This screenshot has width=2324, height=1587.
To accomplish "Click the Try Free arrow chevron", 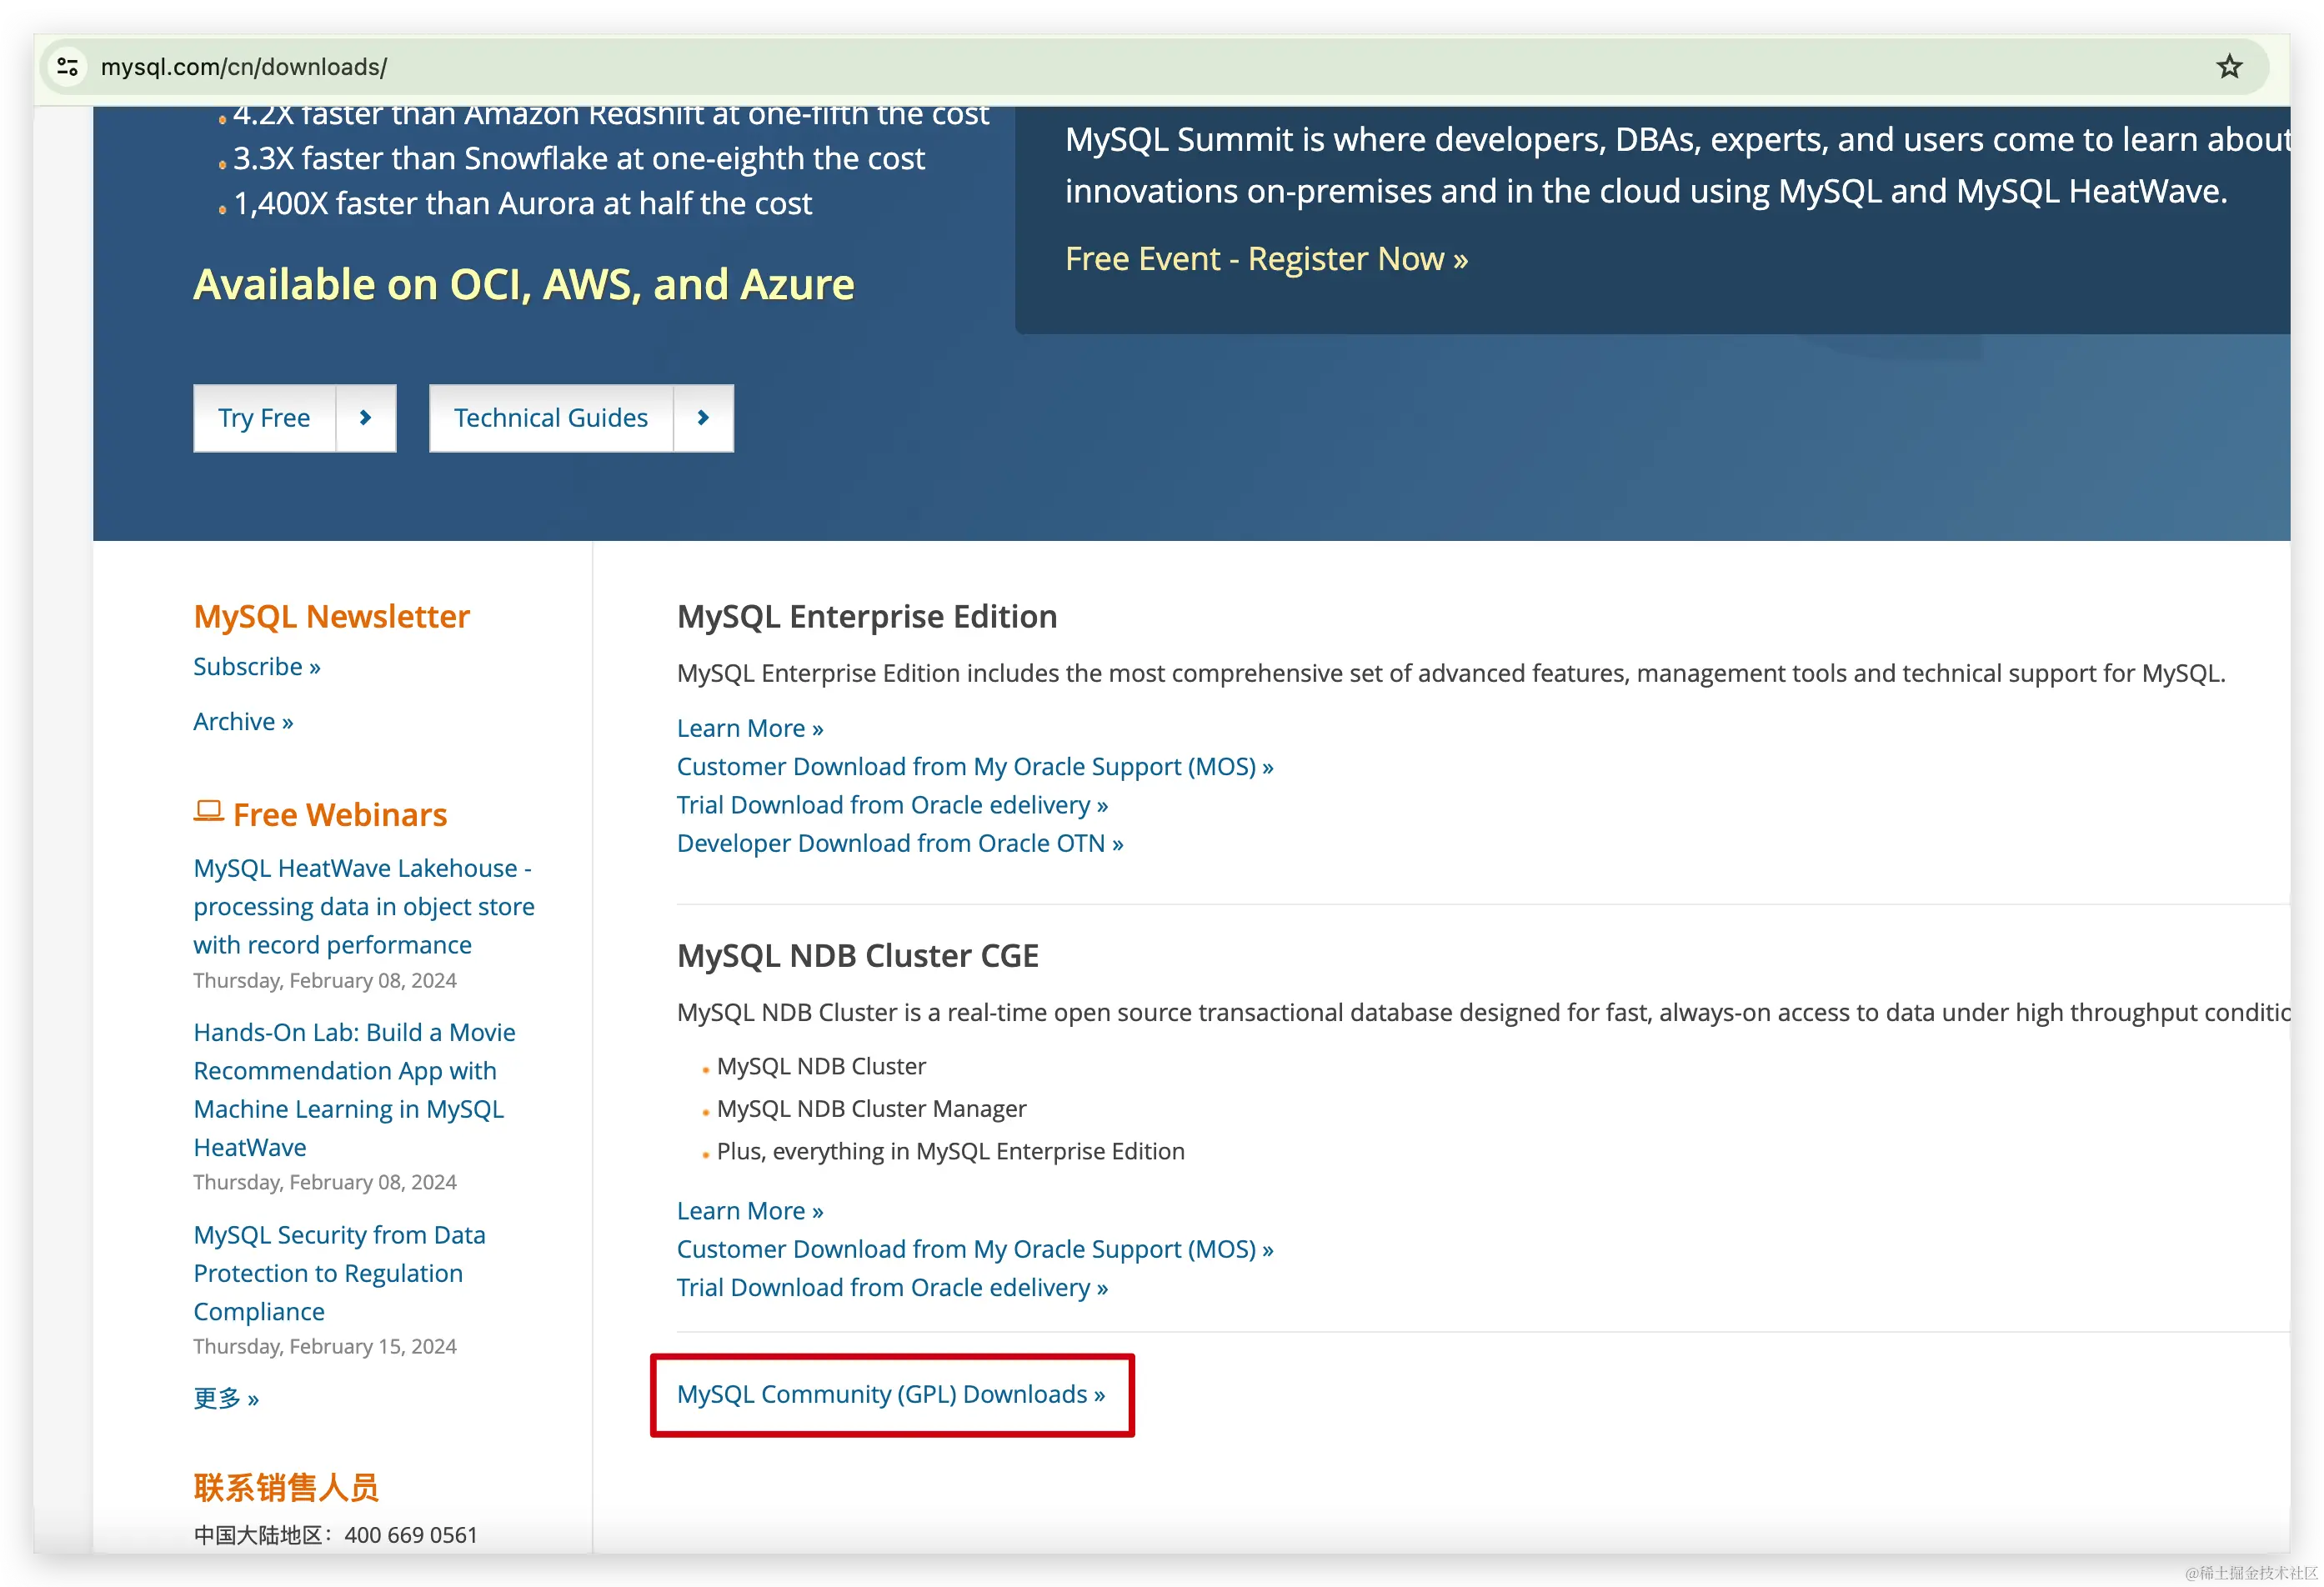I will pos(365,418).
